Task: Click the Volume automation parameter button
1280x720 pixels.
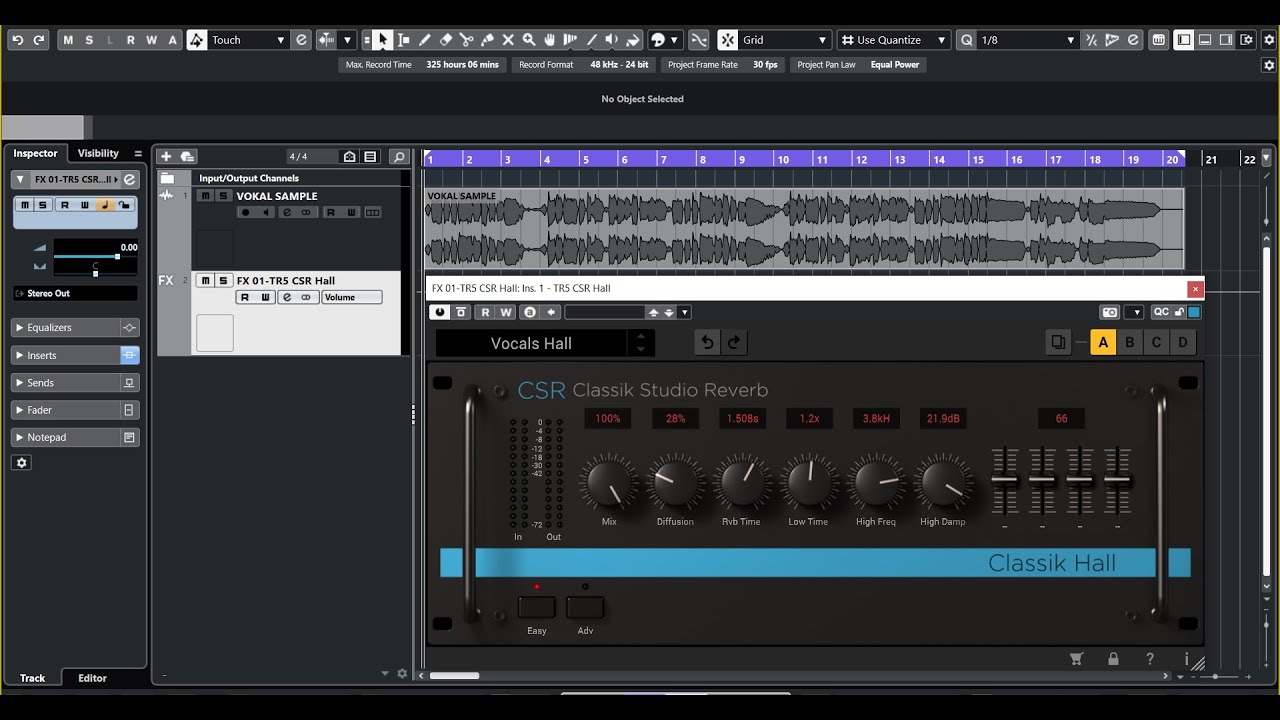Action: 352,297
